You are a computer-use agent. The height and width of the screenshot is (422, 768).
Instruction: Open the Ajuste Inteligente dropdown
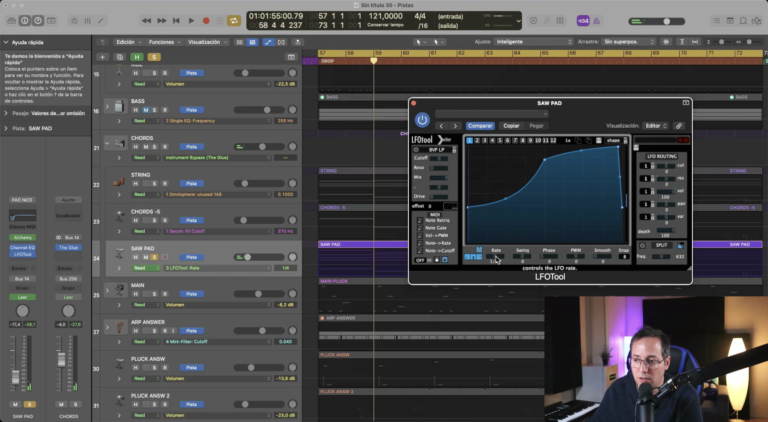[x=533, y=42]
